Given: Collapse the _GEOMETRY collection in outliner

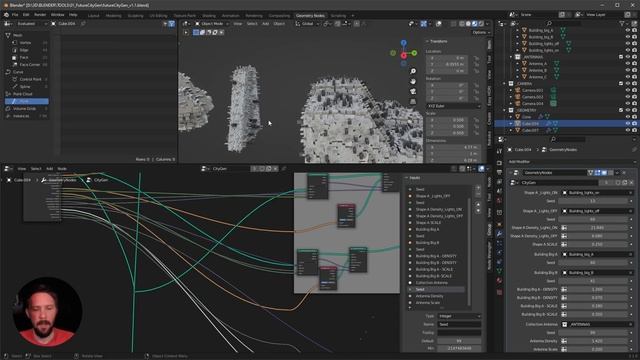Looking at the screenshot, I should coord(504,110).
